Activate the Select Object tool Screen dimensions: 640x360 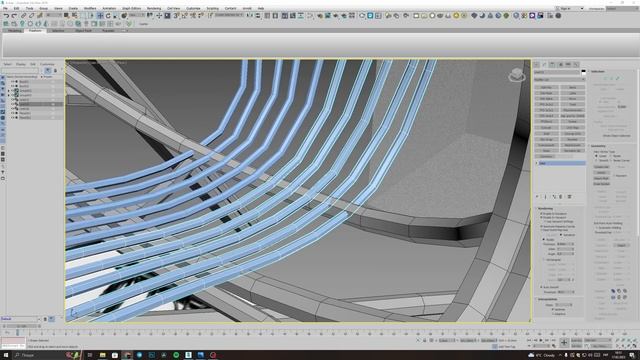click(66, 16)
